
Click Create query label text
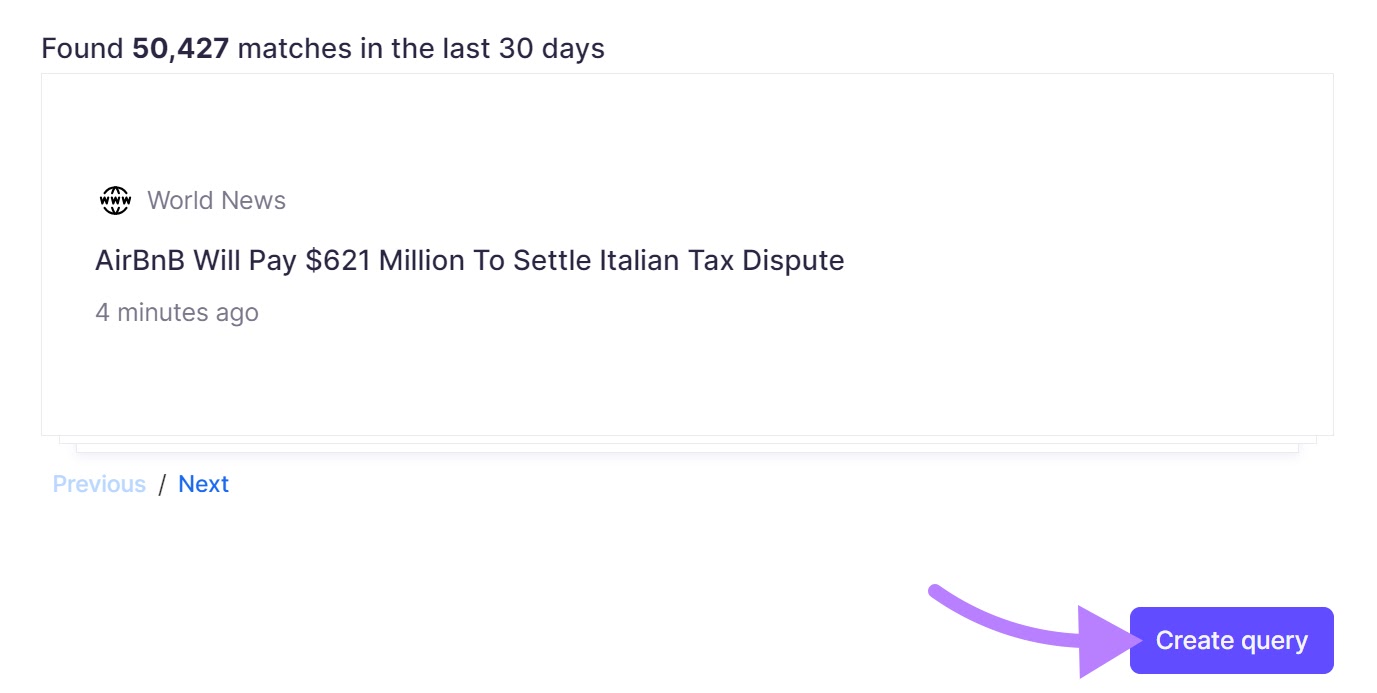(x=1231, y=640)
